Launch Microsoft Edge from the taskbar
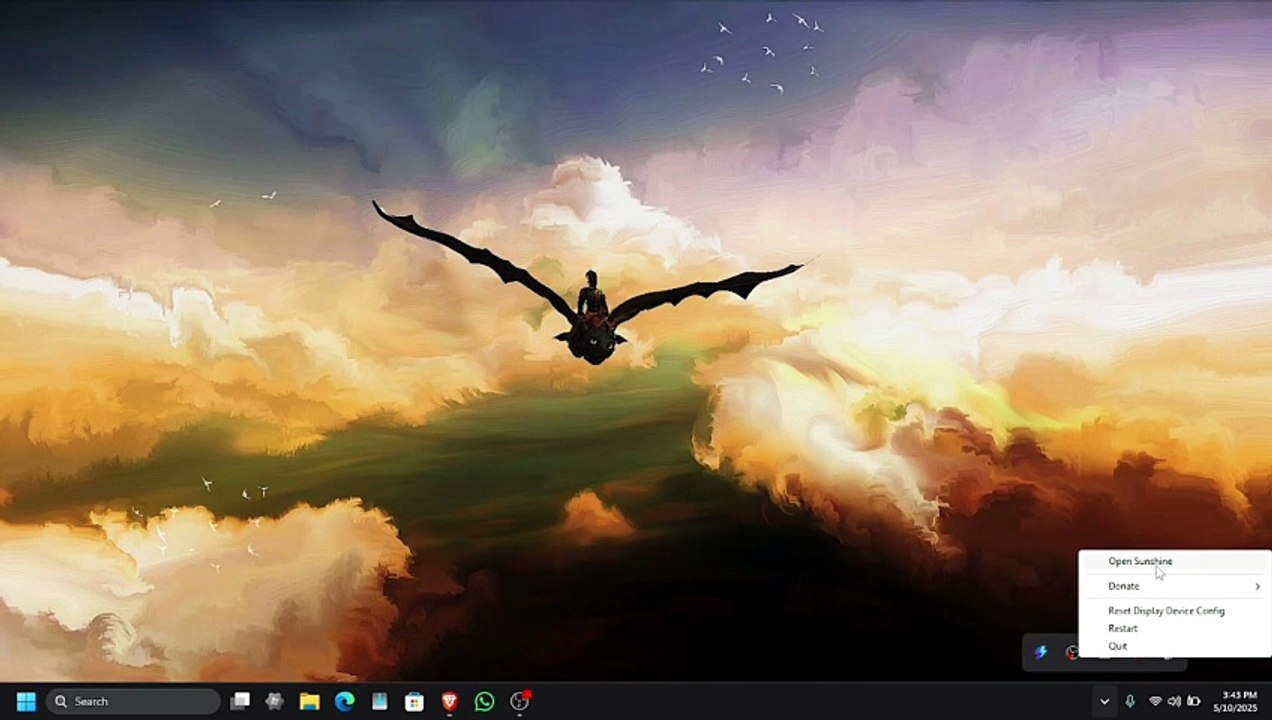The image size is (1272, 720). point(344,701)
